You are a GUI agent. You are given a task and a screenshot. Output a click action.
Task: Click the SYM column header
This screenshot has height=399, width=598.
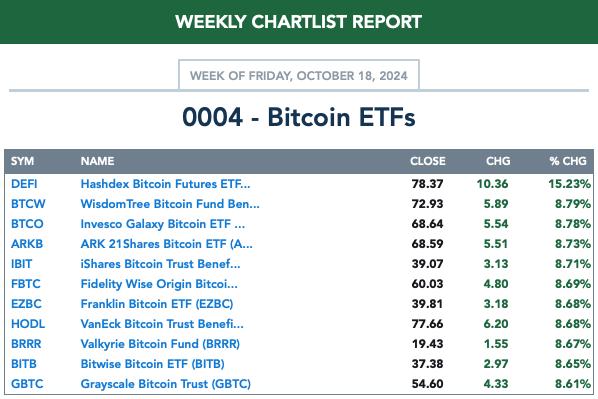(23, 161)
